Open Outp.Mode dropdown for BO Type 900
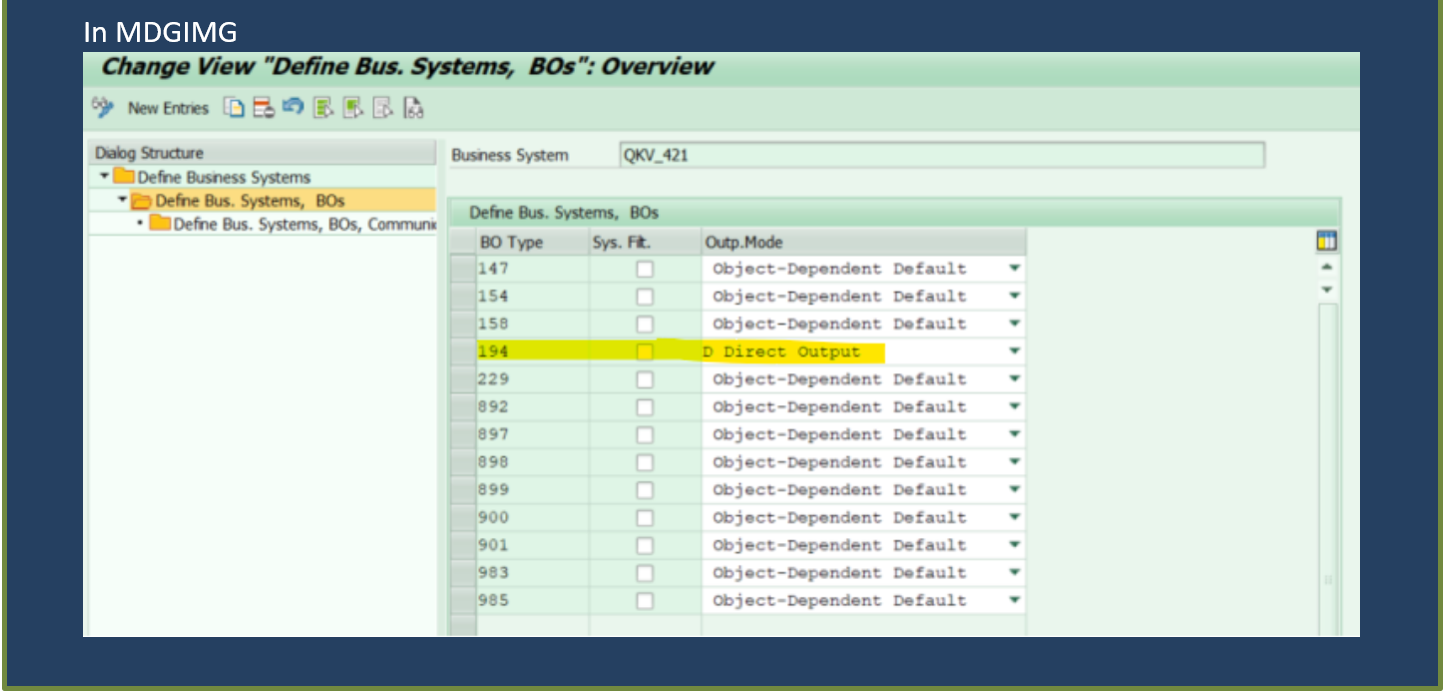 coord(1014,518)
